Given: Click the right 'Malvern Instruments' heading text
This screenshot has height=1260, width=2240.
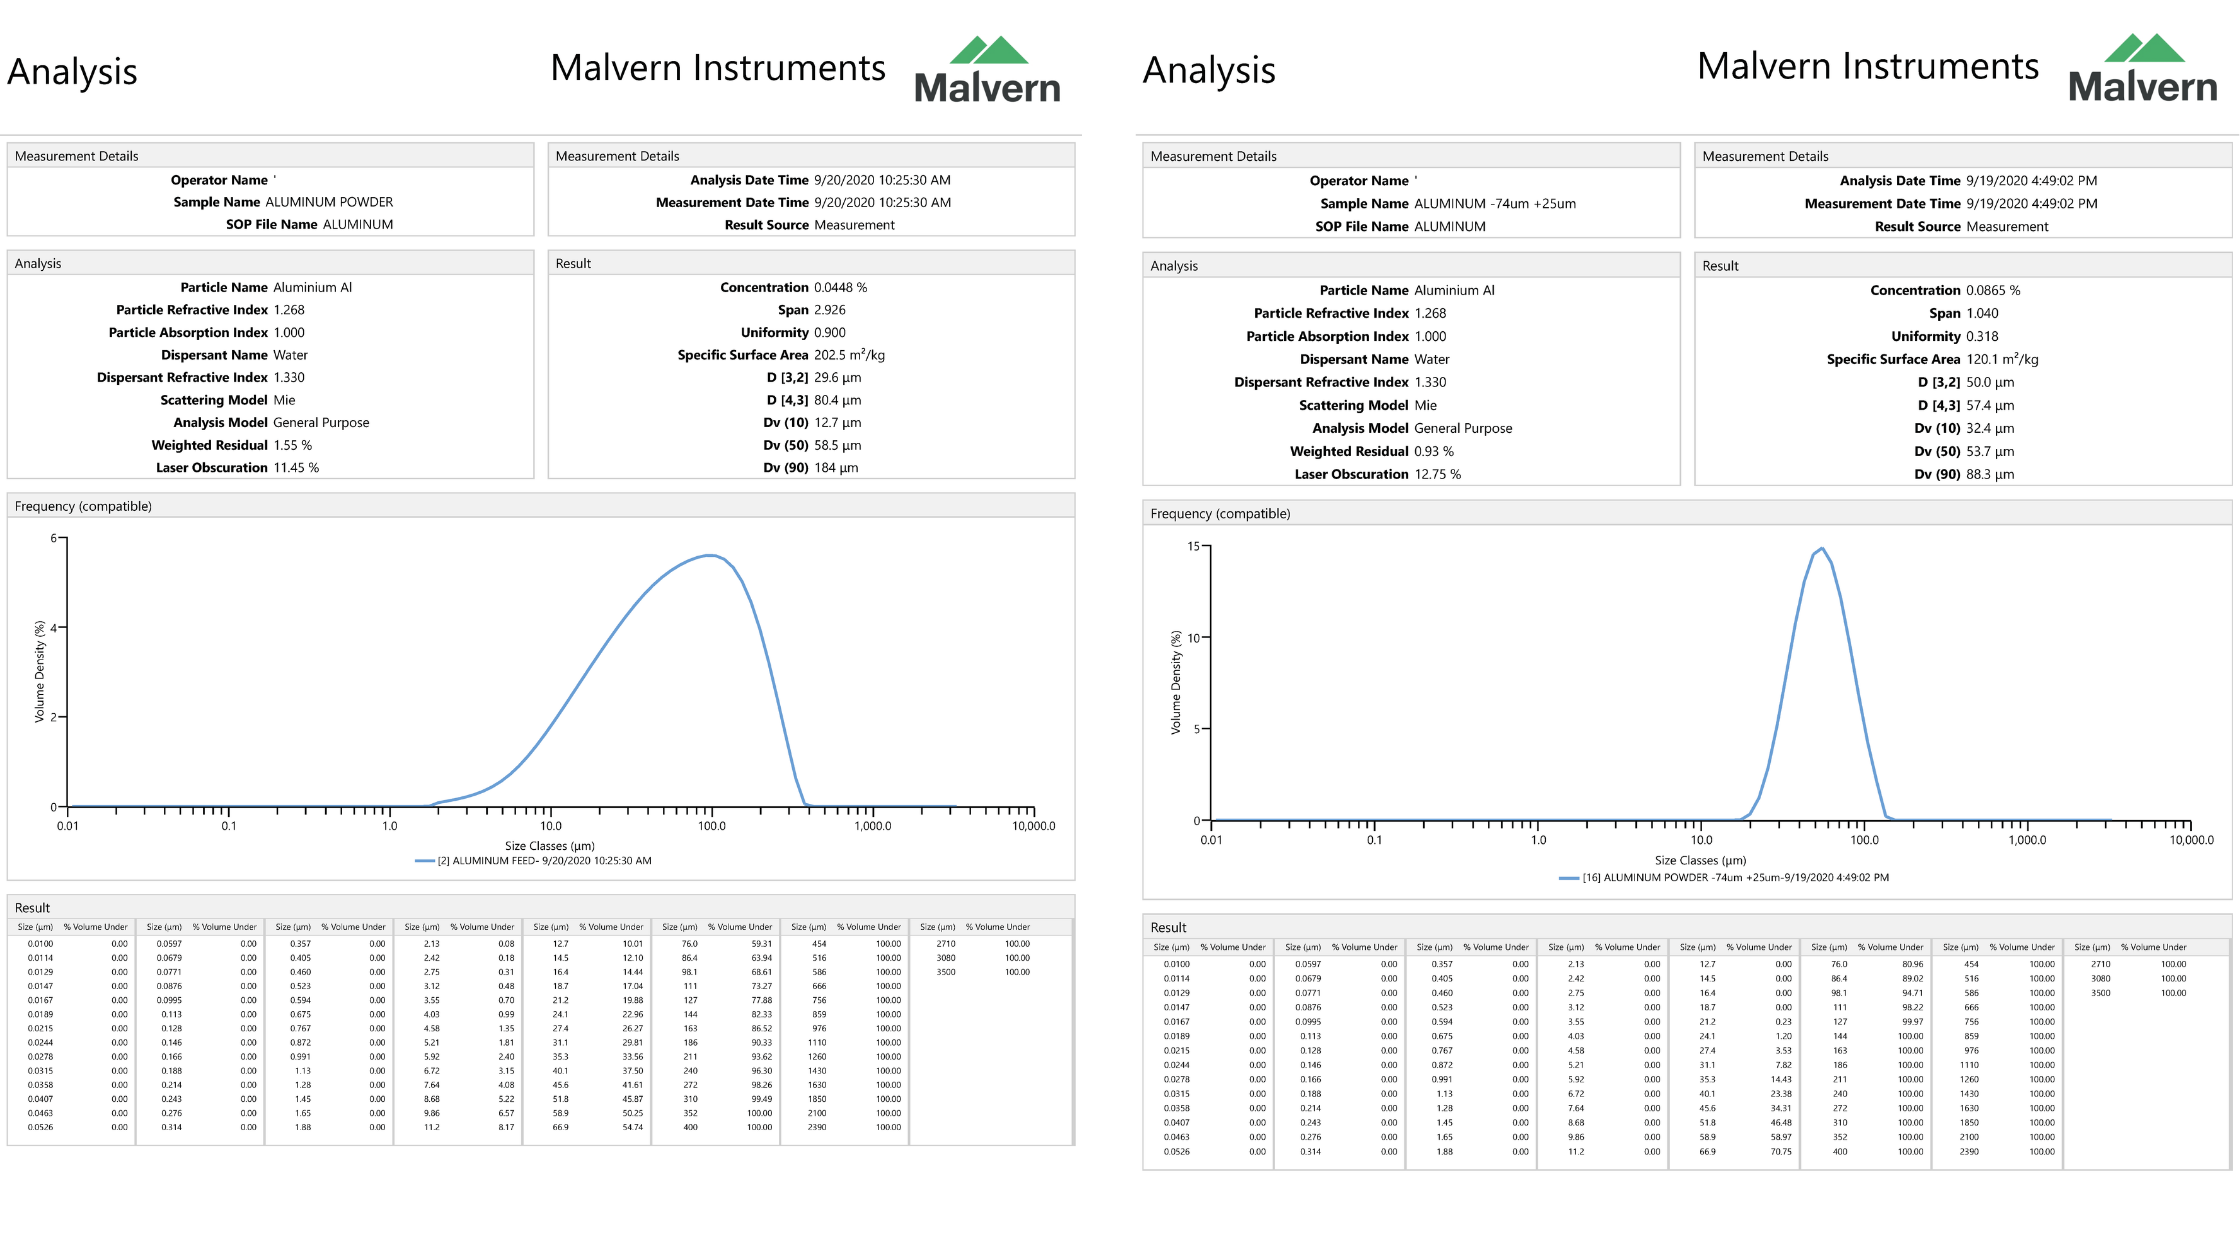Looking at the screenshot, I should click(x=1867, y=66).
